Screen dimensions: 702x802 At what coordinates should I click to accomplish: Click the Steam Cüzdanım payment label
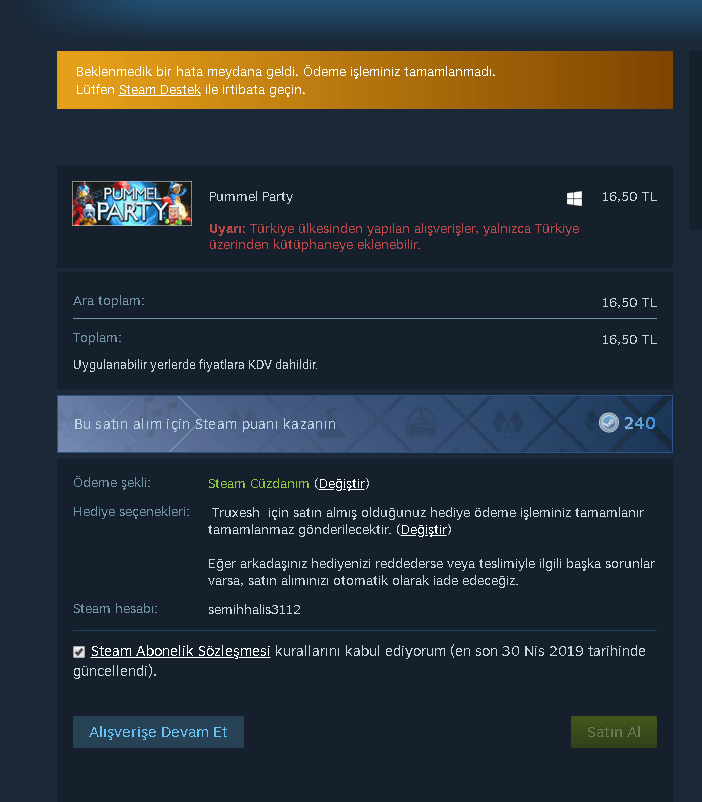pos(258,484)
